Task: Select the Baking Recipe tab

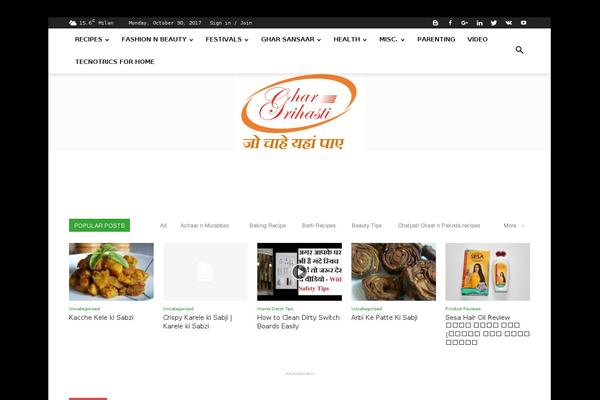Action: [x=267, y=225]
